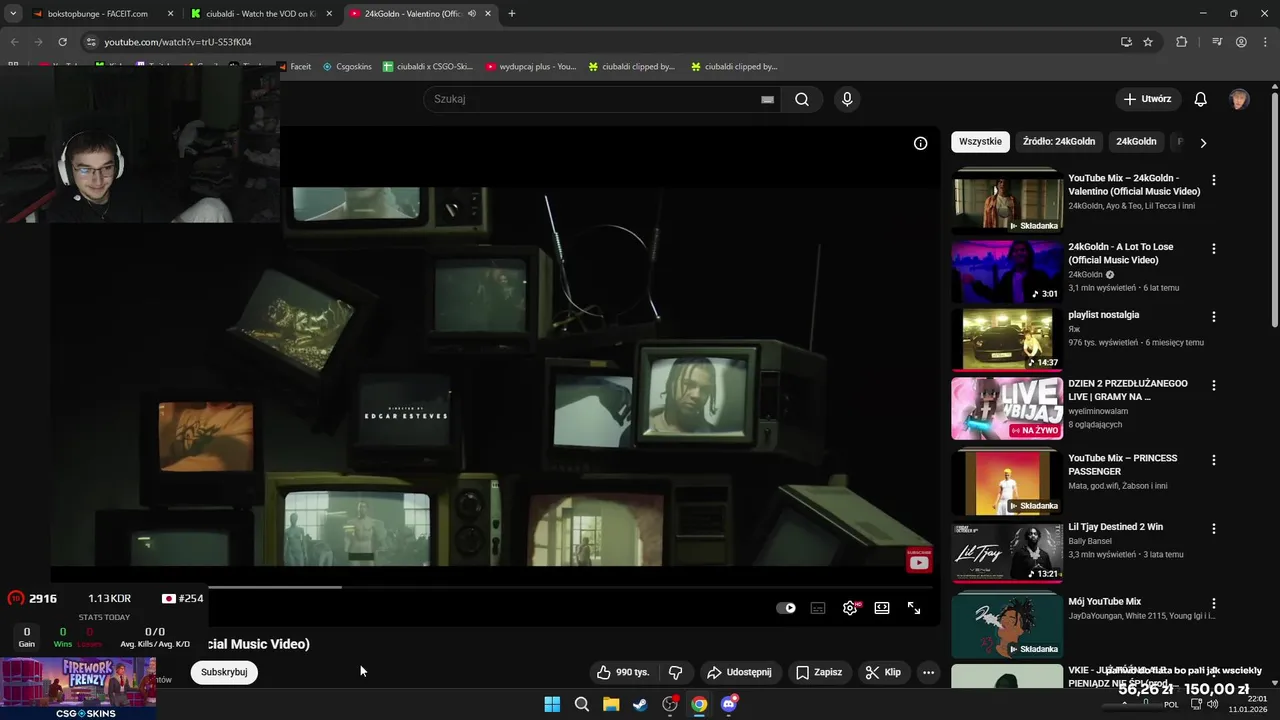The height and width of the screenshot is (720, 1280).
Task: Open the Mój YouTube Mix title
Action: [1104, 602]
